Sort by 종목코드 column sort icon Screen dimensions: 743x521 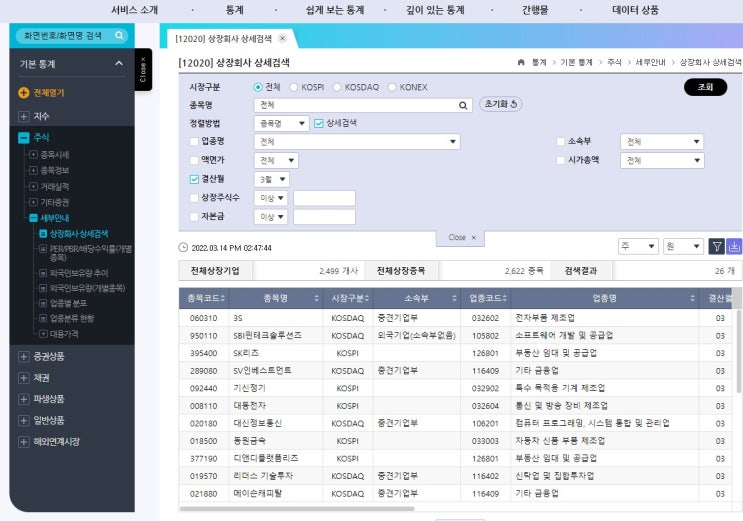tap(222, 298)
